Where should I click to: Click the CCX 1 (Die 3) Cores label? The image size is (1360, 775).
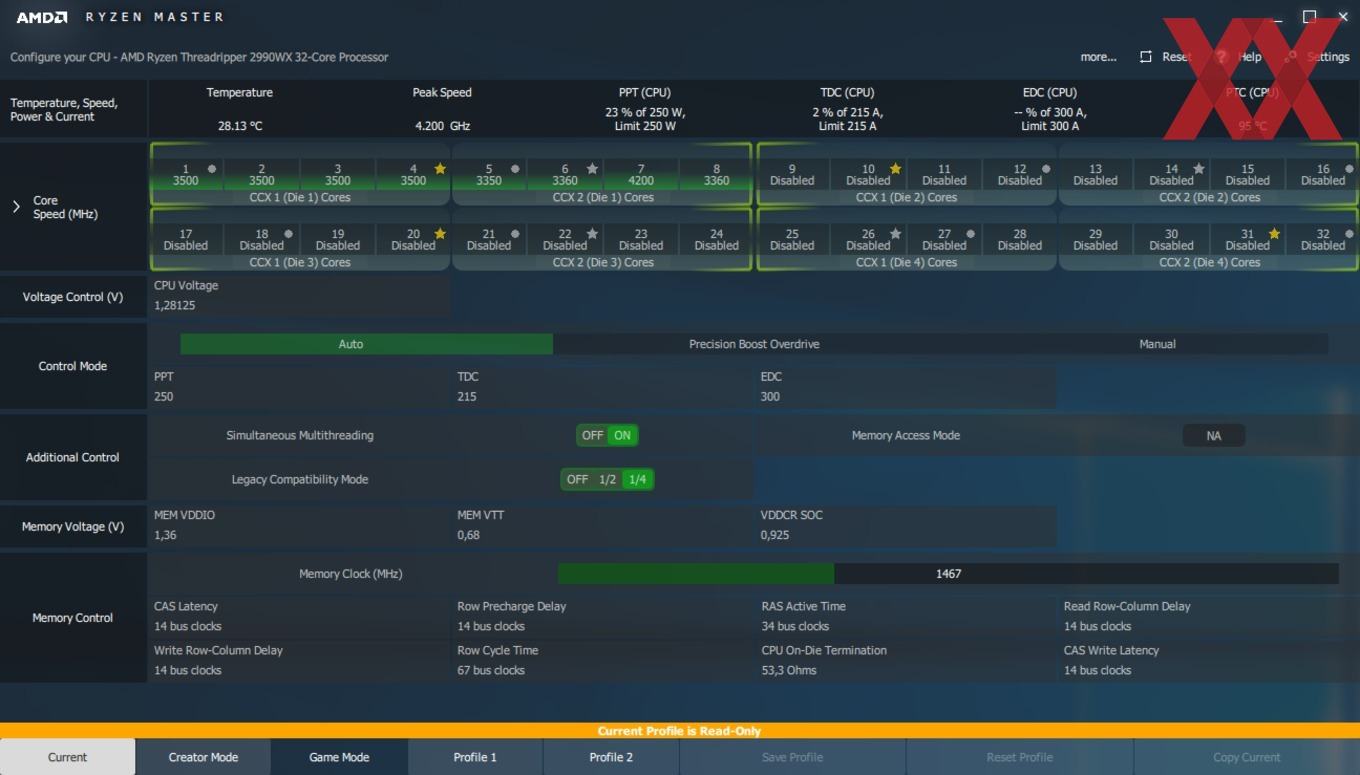click(x=300, y=262)
